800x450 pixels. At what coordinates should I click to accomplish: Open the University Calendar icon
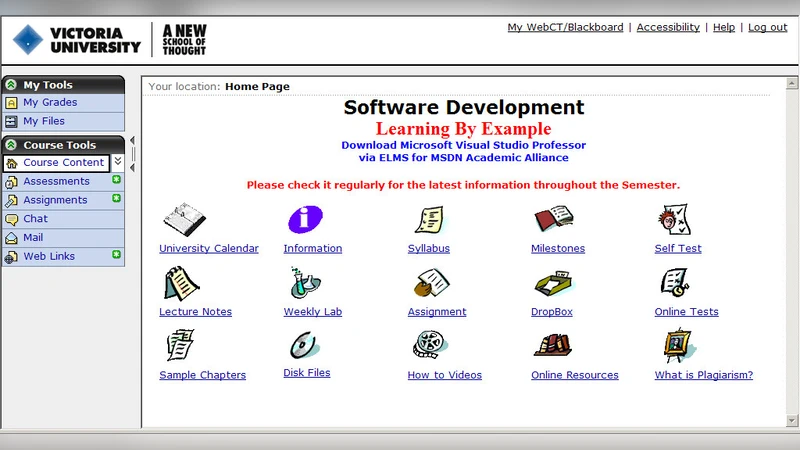[184, 220]
